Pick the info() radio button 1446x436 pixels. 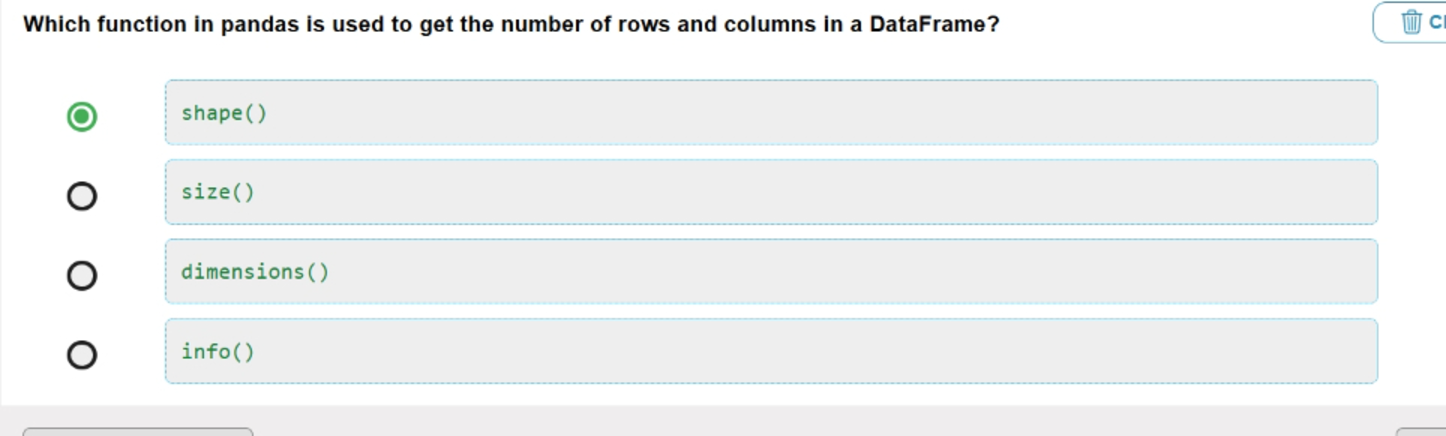pyautogui.click(x=82, y=355)
